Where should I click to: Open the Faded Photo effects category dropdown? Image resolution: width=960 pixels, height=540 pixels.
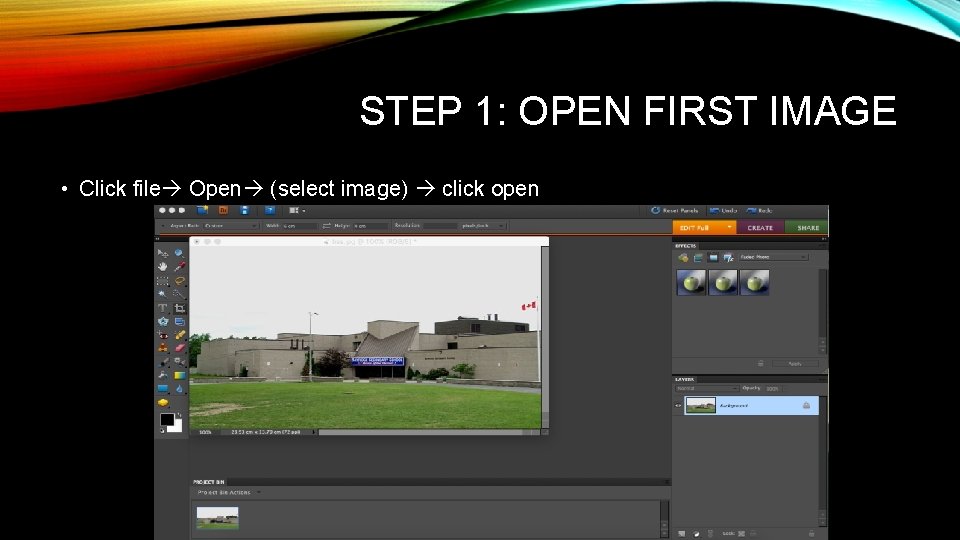773,257
